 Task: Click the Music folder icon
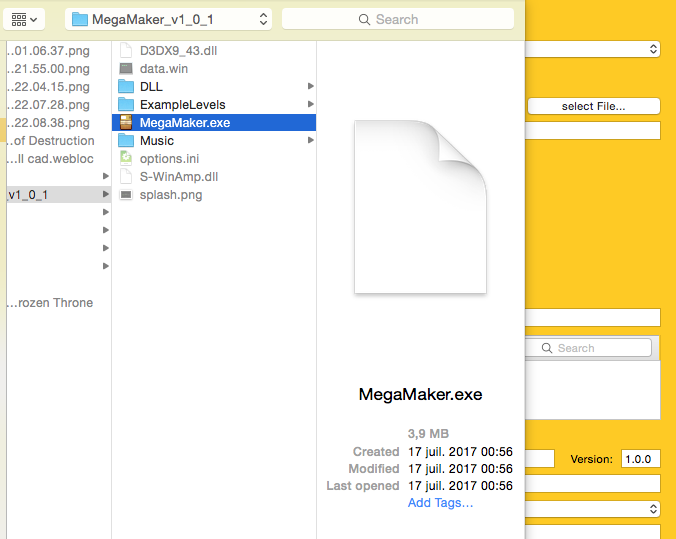(x=126, y=140)
